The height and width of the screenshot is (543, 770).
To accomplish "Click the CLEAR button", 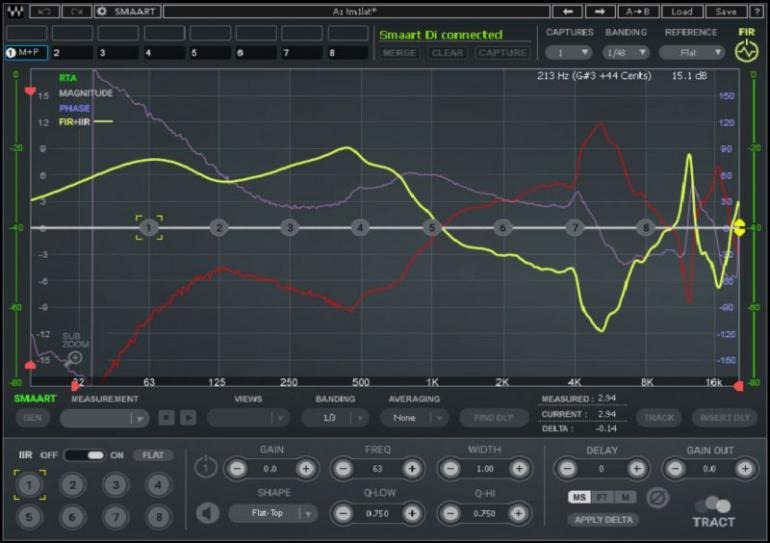I will [447, 53].
